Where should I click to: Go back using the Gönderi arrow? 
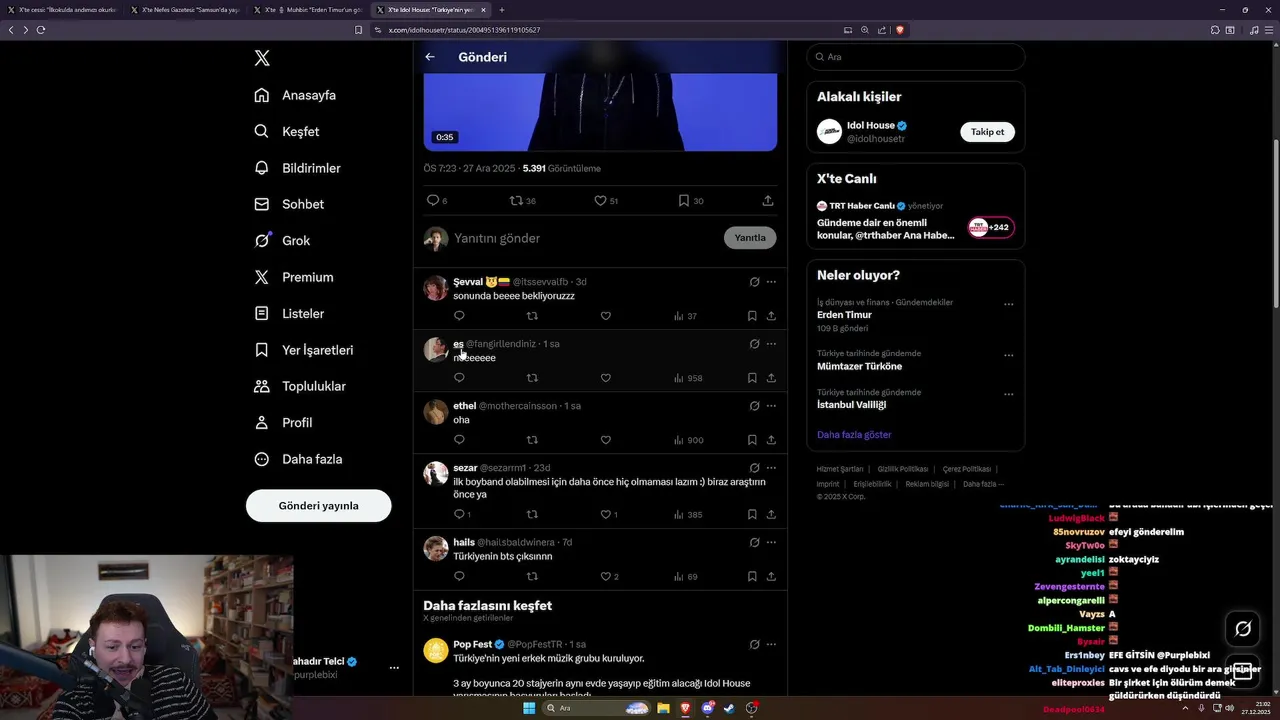coord(430,57)
